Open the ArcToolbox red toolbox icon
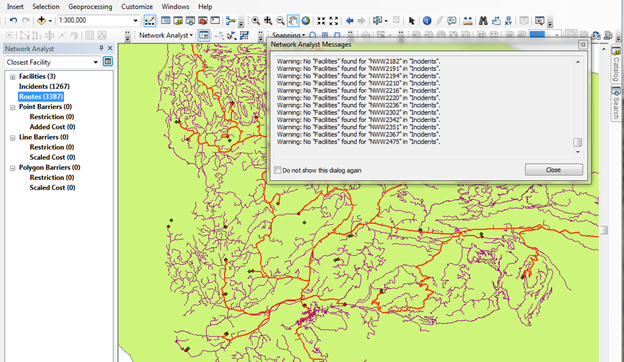The width and height of the screenshot is (624, 362). [203, 20]
